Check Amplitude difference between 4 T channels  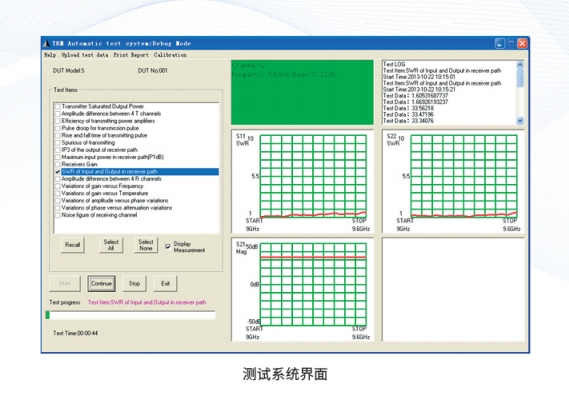57,114
